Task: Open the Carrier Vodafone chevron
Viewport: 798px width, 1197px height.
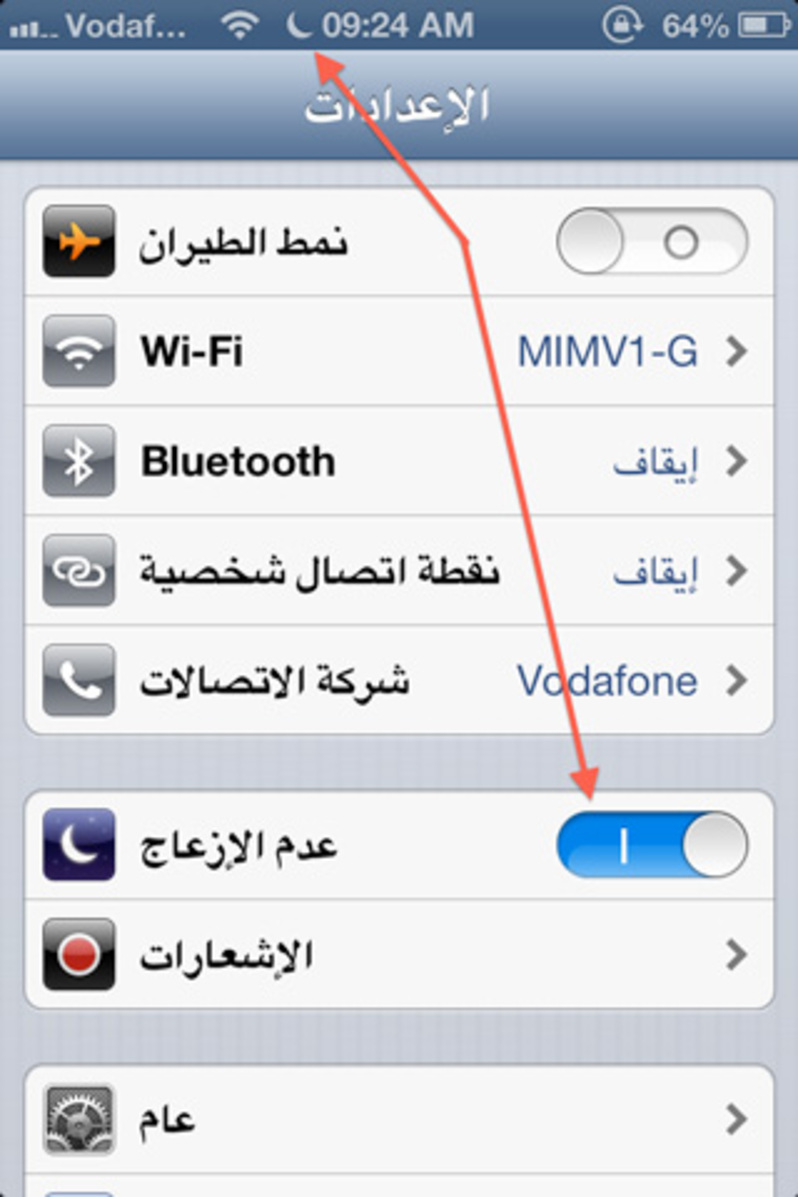Action: (736, 680)
